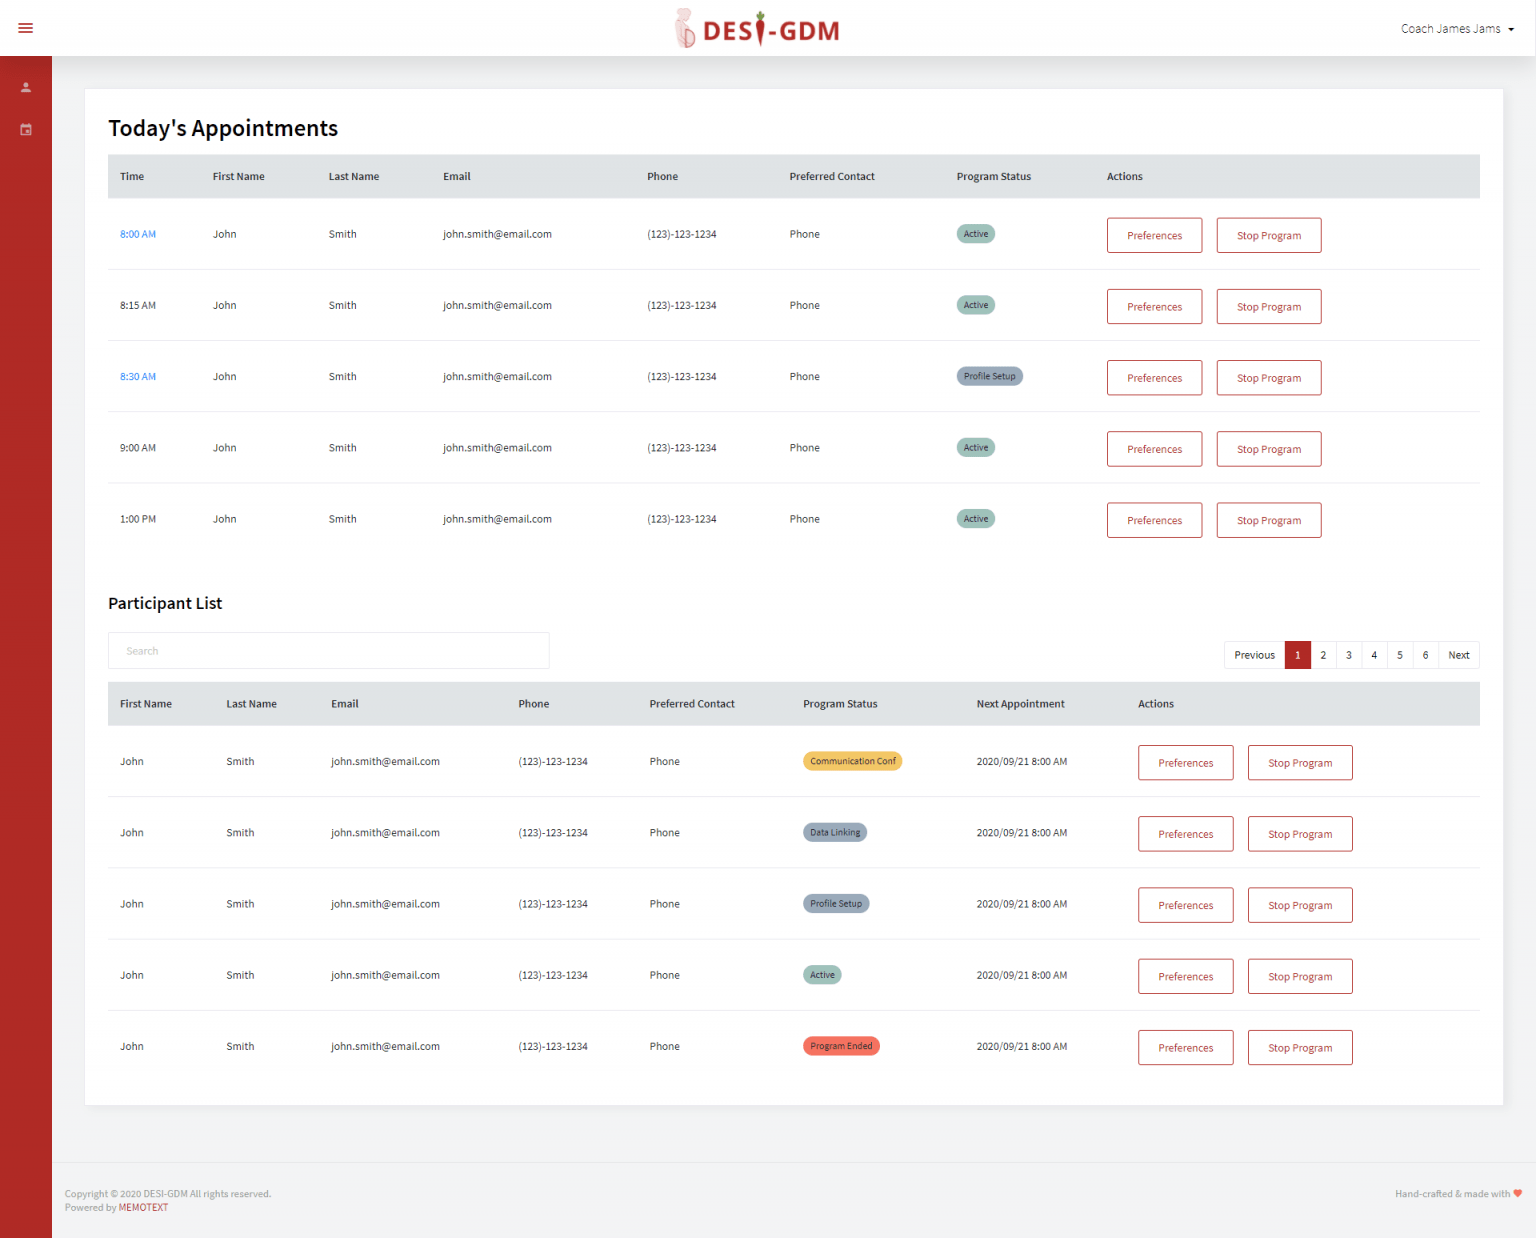Go to page 2 of participants
The width and height of the screenshot is (1536, 1238).
pyautogui.click(x=1323, y=655)
